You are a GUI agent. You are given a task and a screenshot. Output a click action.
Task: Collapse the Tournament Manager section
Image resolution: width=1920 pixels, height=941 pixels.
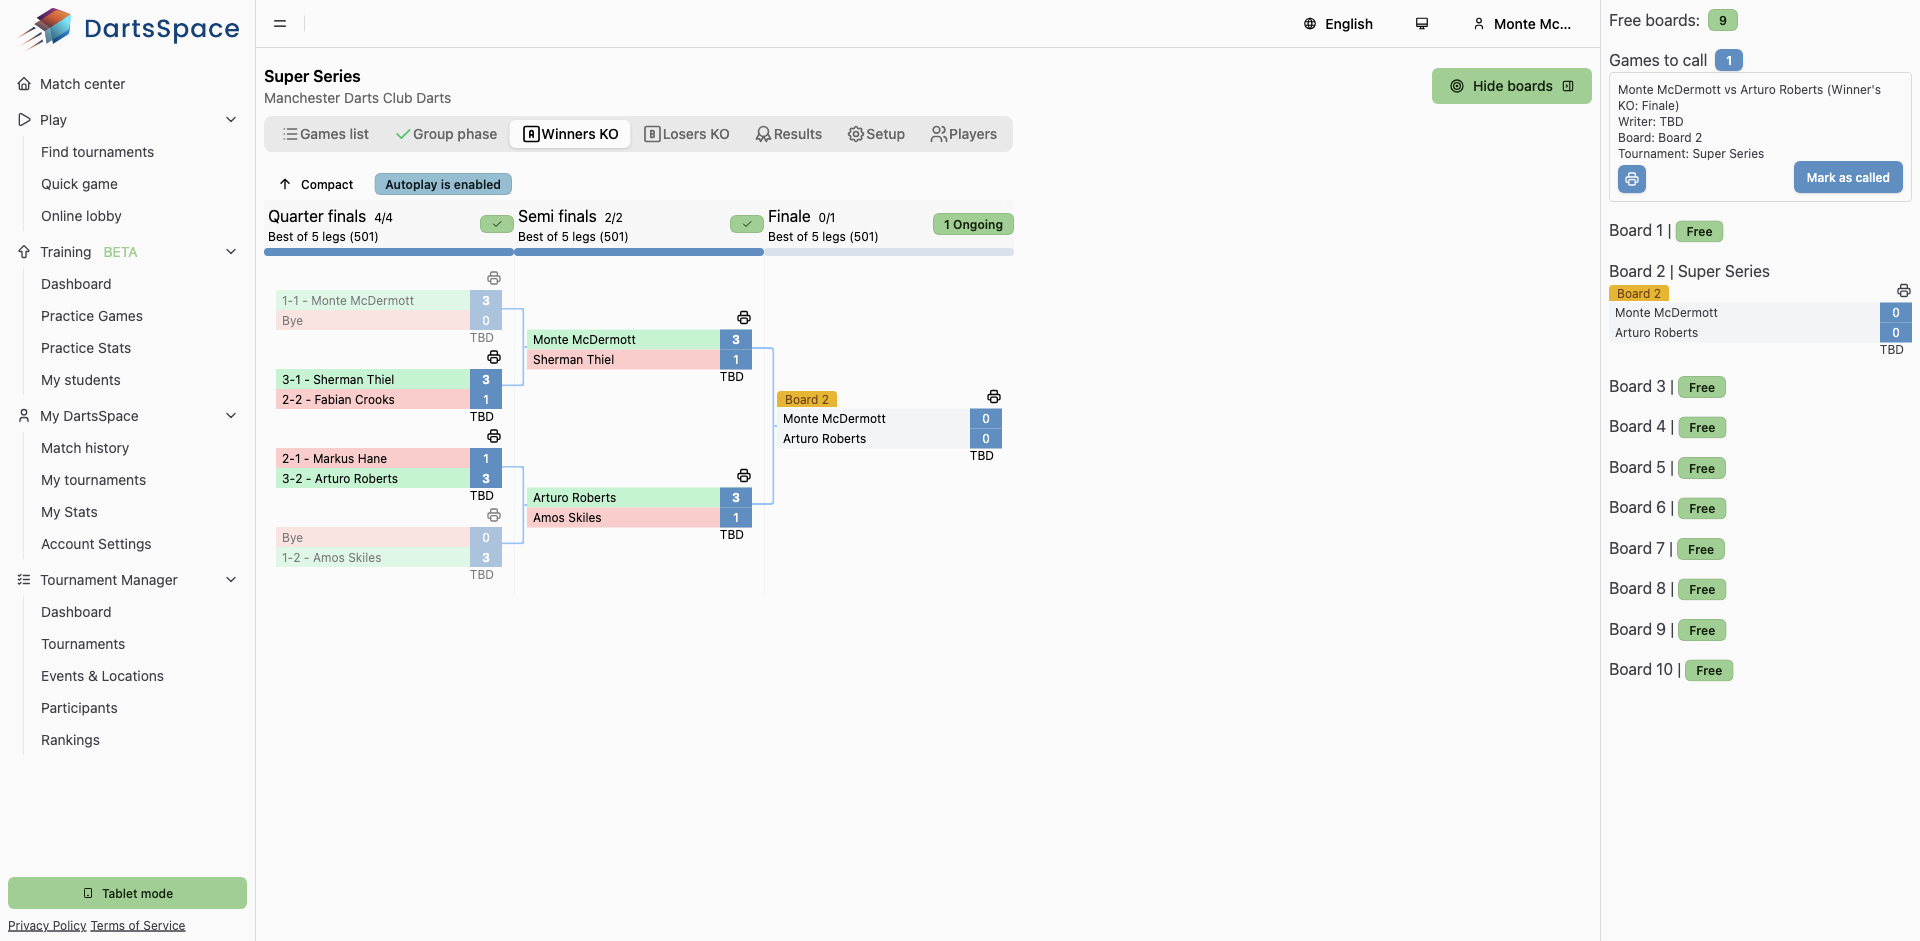pos(231,580)
